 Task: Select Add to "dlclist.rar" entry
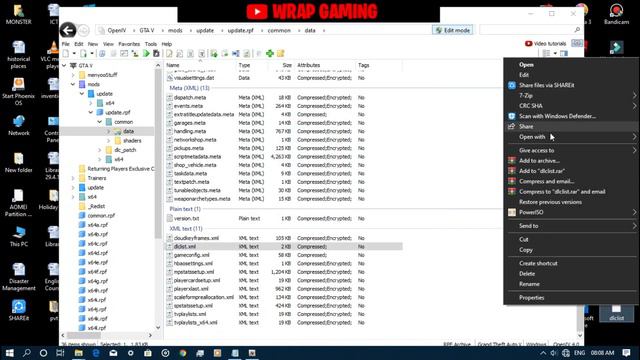click(571, 171)
